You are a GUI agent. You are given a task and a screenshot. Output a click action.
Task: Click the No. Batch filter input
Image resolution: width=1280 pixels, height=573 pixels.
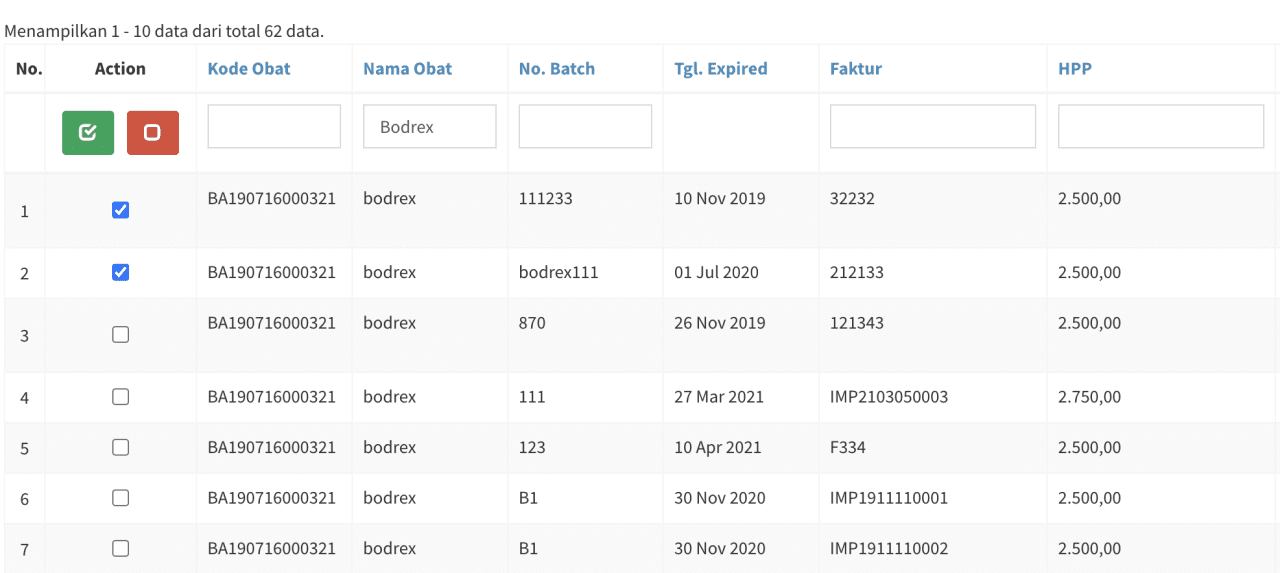tap(585, 127)
